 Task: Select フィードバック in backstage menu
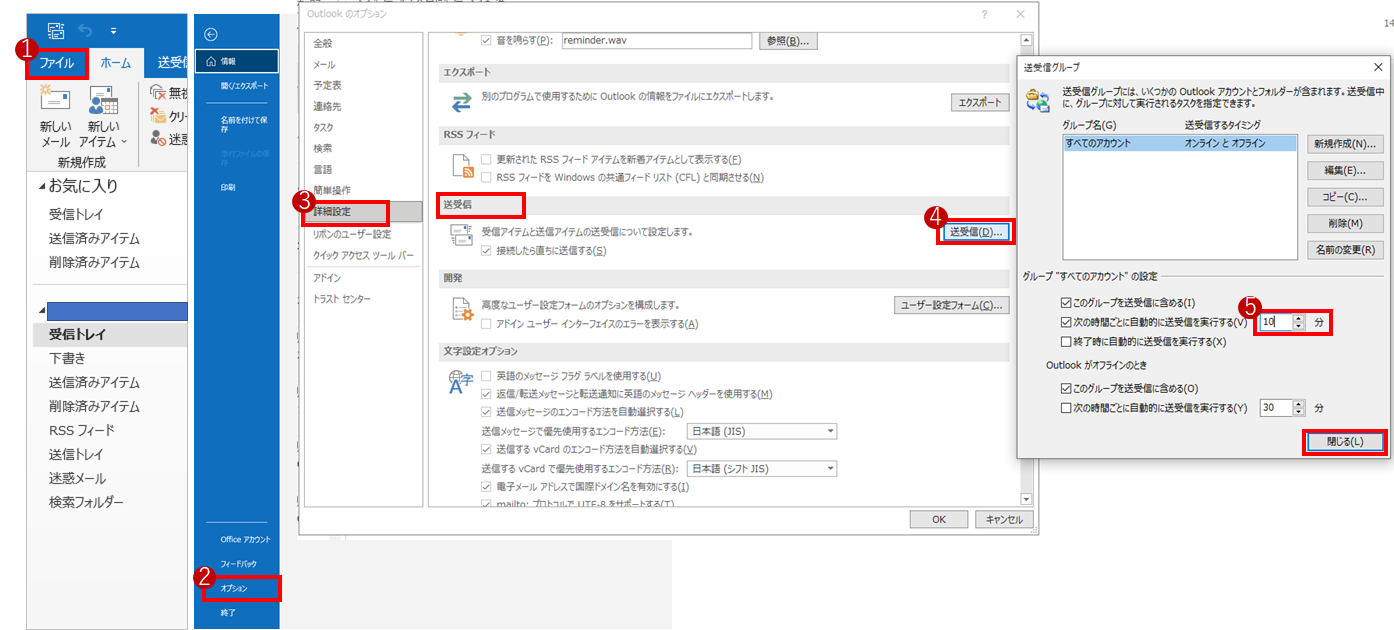tap(237, 564)
